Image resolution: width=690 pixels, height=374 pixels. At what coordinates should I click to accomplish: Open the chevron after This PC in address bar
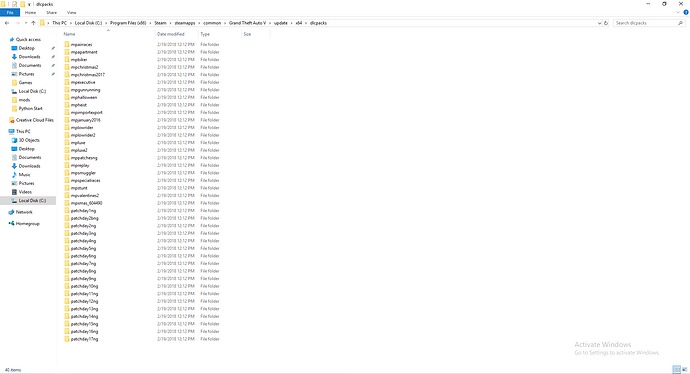[x=71, y=23]
